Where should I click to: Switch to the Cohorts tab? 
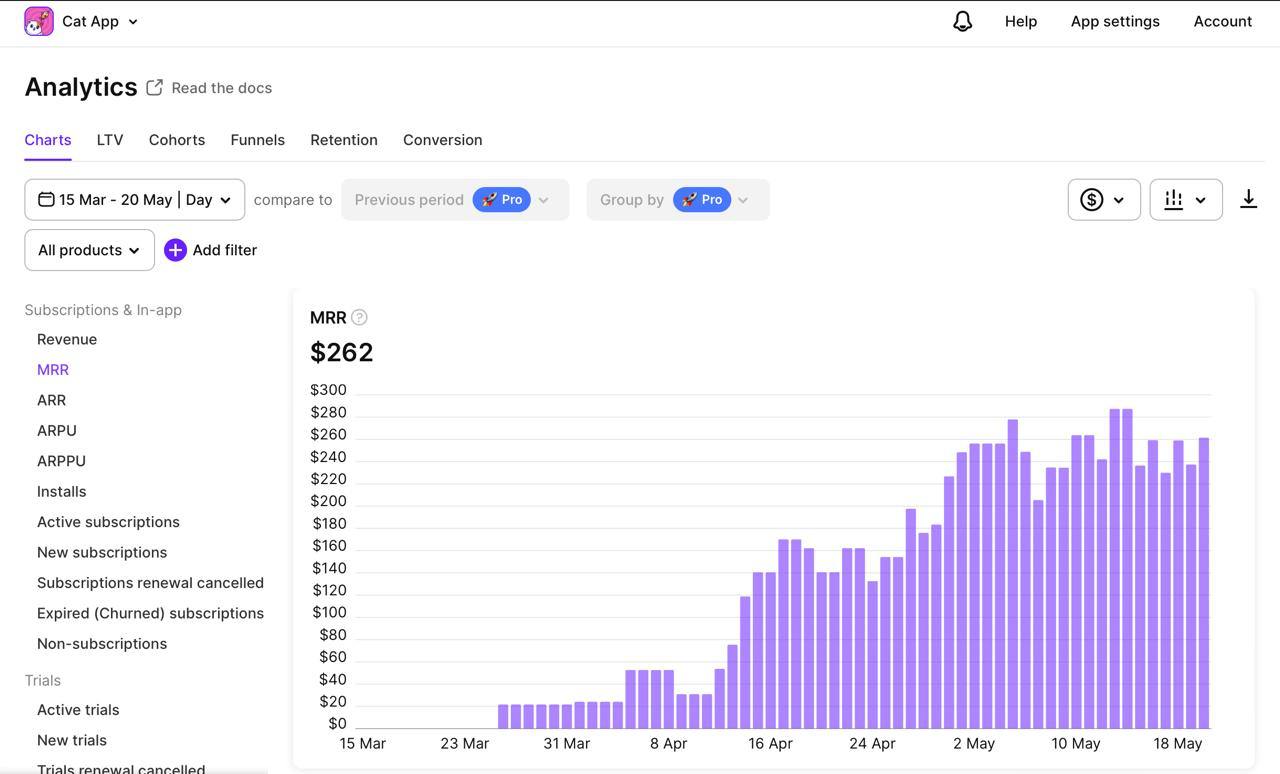177,140
